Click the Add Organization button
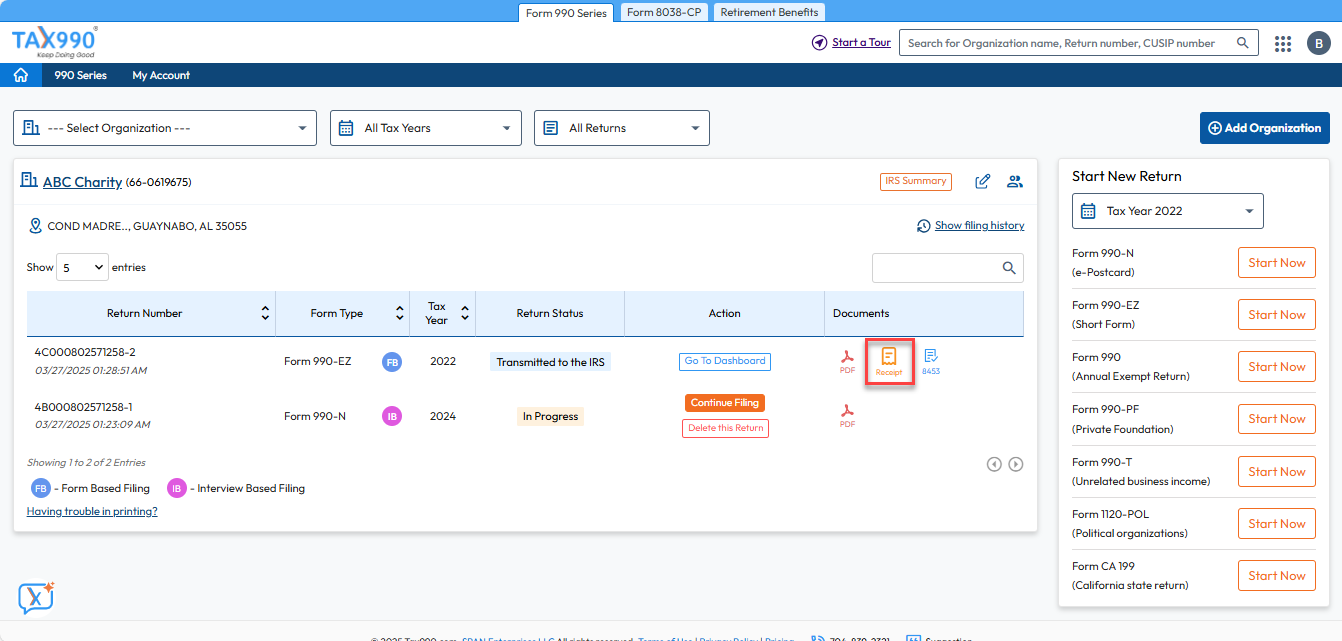 (x=1265, y=128)
